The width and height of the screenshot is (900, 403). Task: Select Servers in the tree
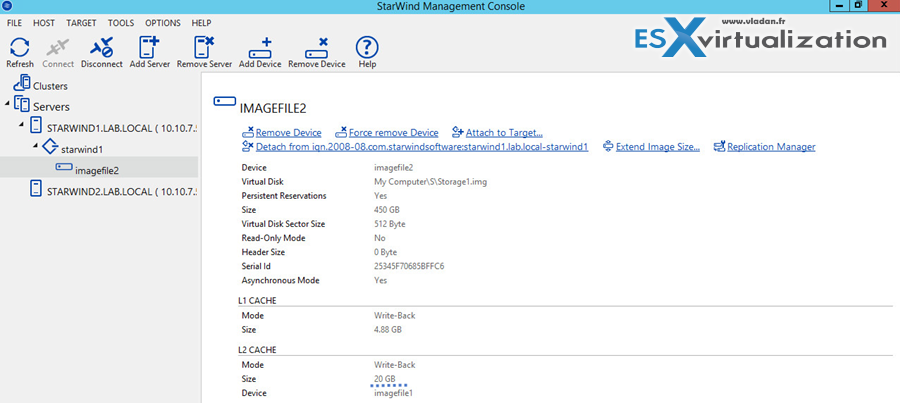(51, 107)
